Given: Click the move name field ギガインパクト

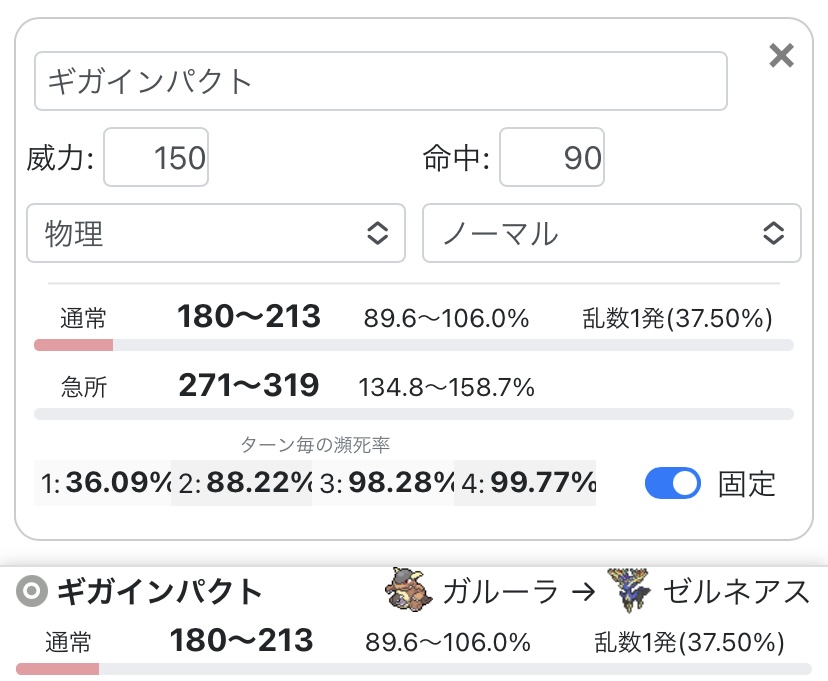Looking at the screenshot, I should (380, 81).
